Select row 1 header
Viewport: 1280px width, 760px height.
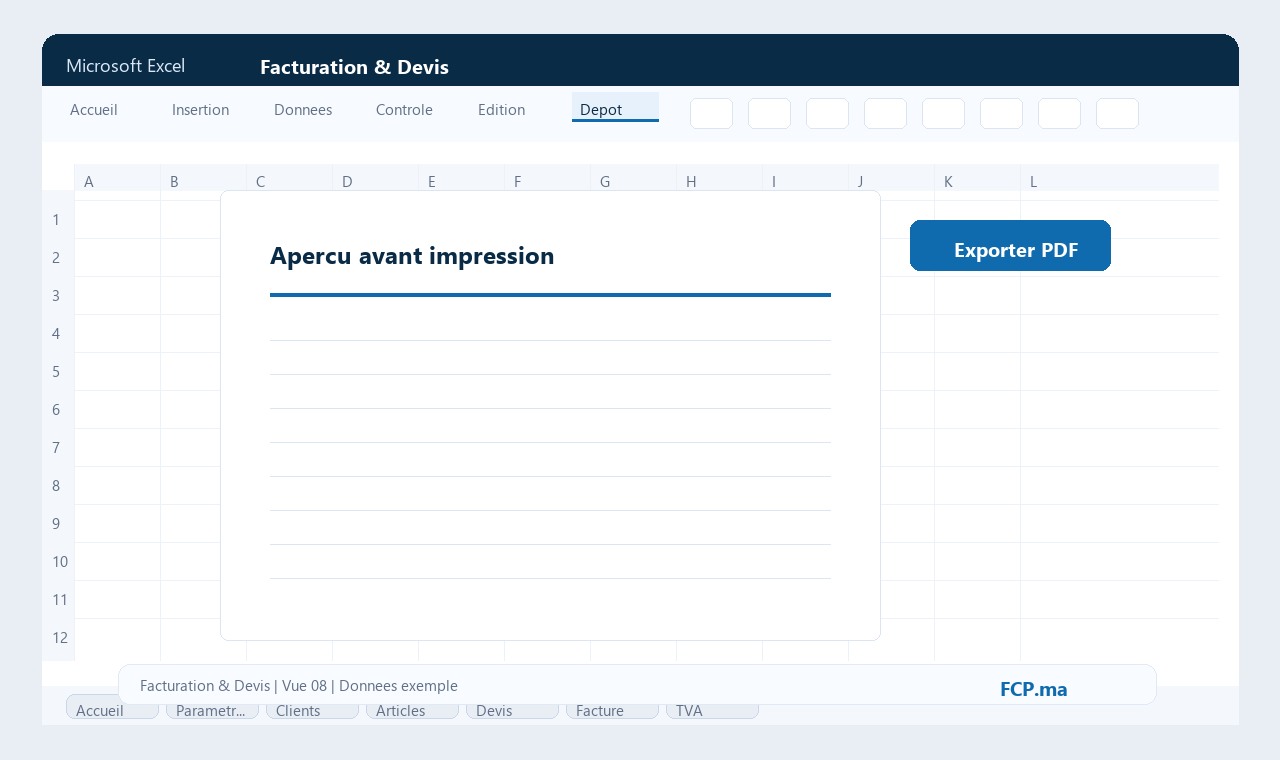pos(58,219)
